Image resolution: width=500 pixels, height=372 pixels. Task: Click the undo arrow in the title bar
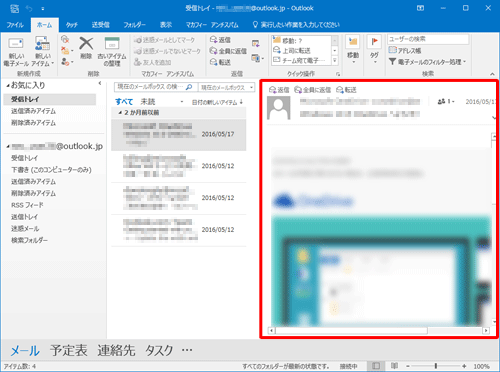pyautogui.click(x=29, y=8)
